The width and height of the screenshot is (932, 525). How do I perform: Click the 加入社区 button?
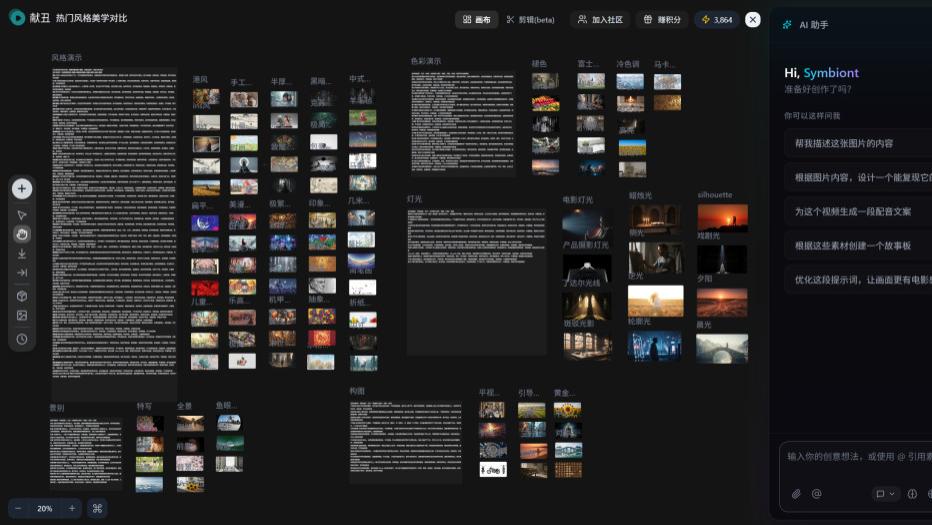coord(600,20)
